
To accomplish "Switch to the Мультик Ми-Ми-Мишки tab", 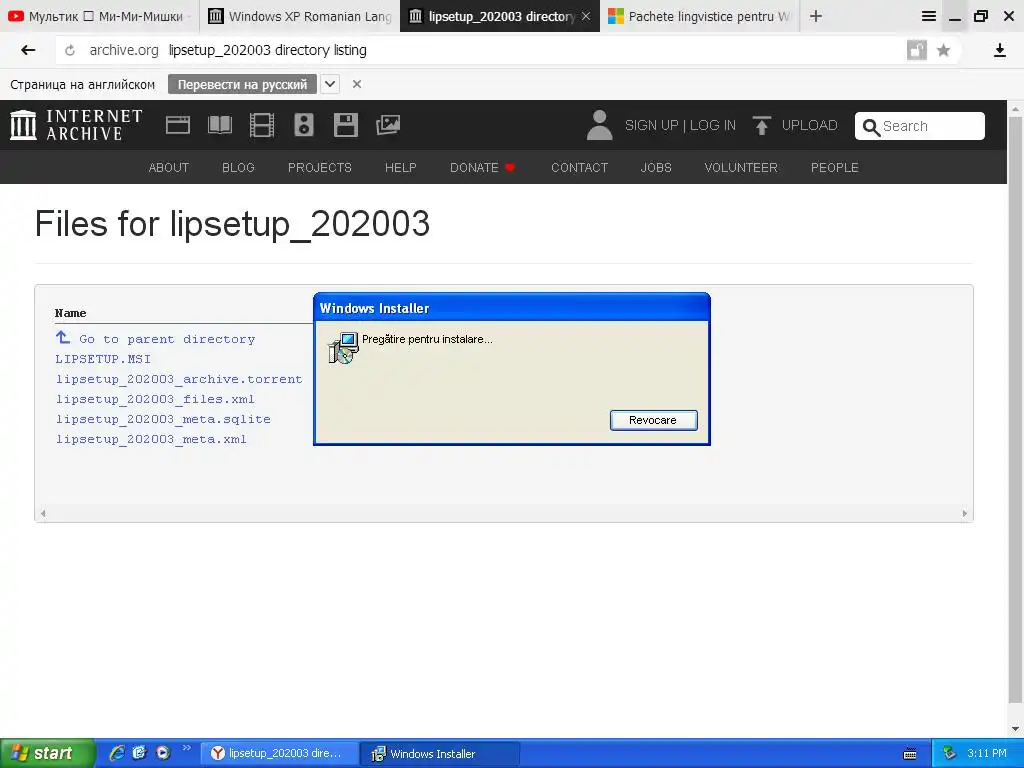I will click(x=99, y=16).
